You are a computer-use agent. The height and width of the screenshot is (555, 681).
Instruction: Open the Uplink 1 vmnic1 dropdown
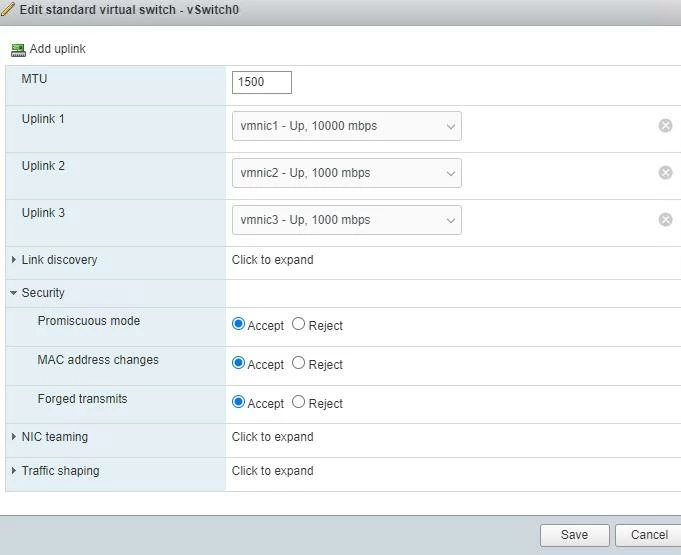pos(347,126)
